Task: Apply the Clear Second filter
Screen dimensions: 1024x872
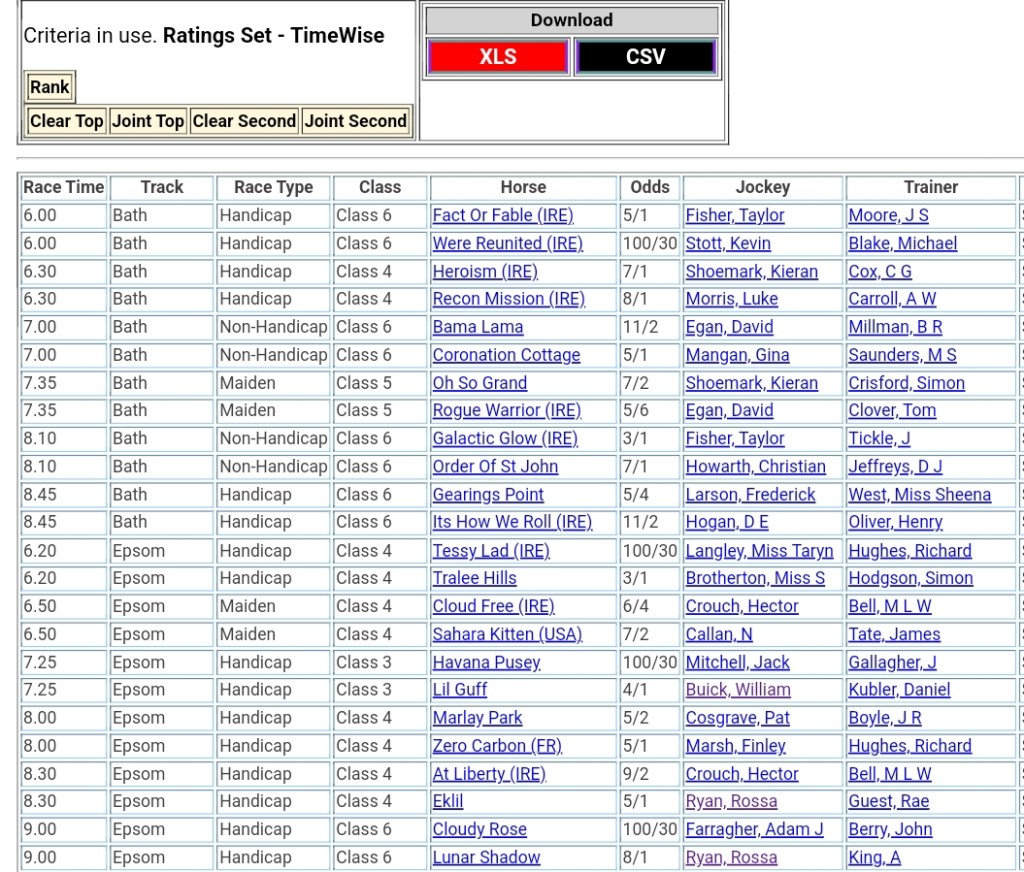Action: (x=244, y=121)
